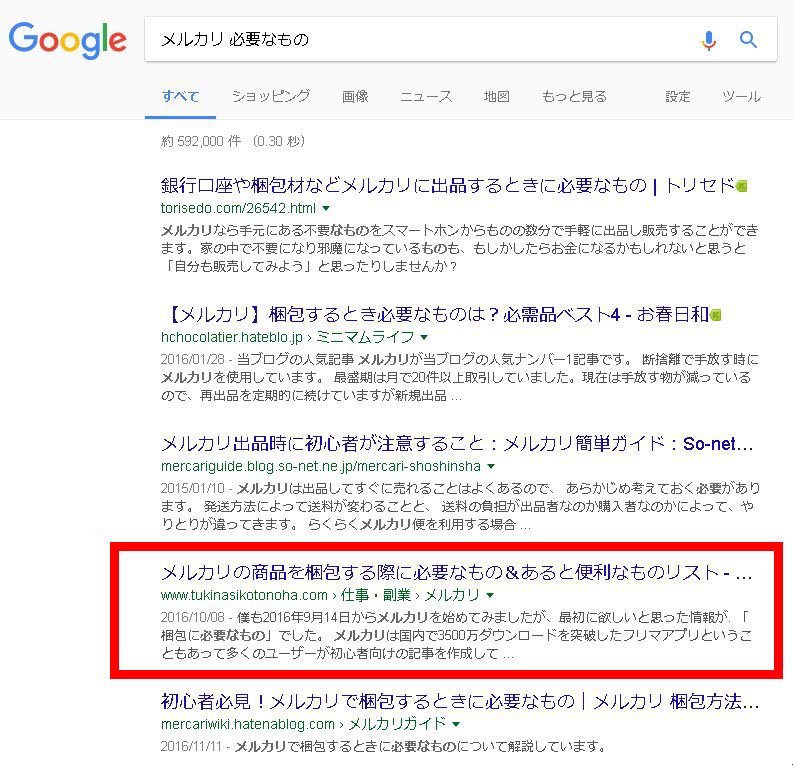Viewport: 793px width, 765px height.
Task: Switch to the ショッピング tab
Action: (271, 96)
